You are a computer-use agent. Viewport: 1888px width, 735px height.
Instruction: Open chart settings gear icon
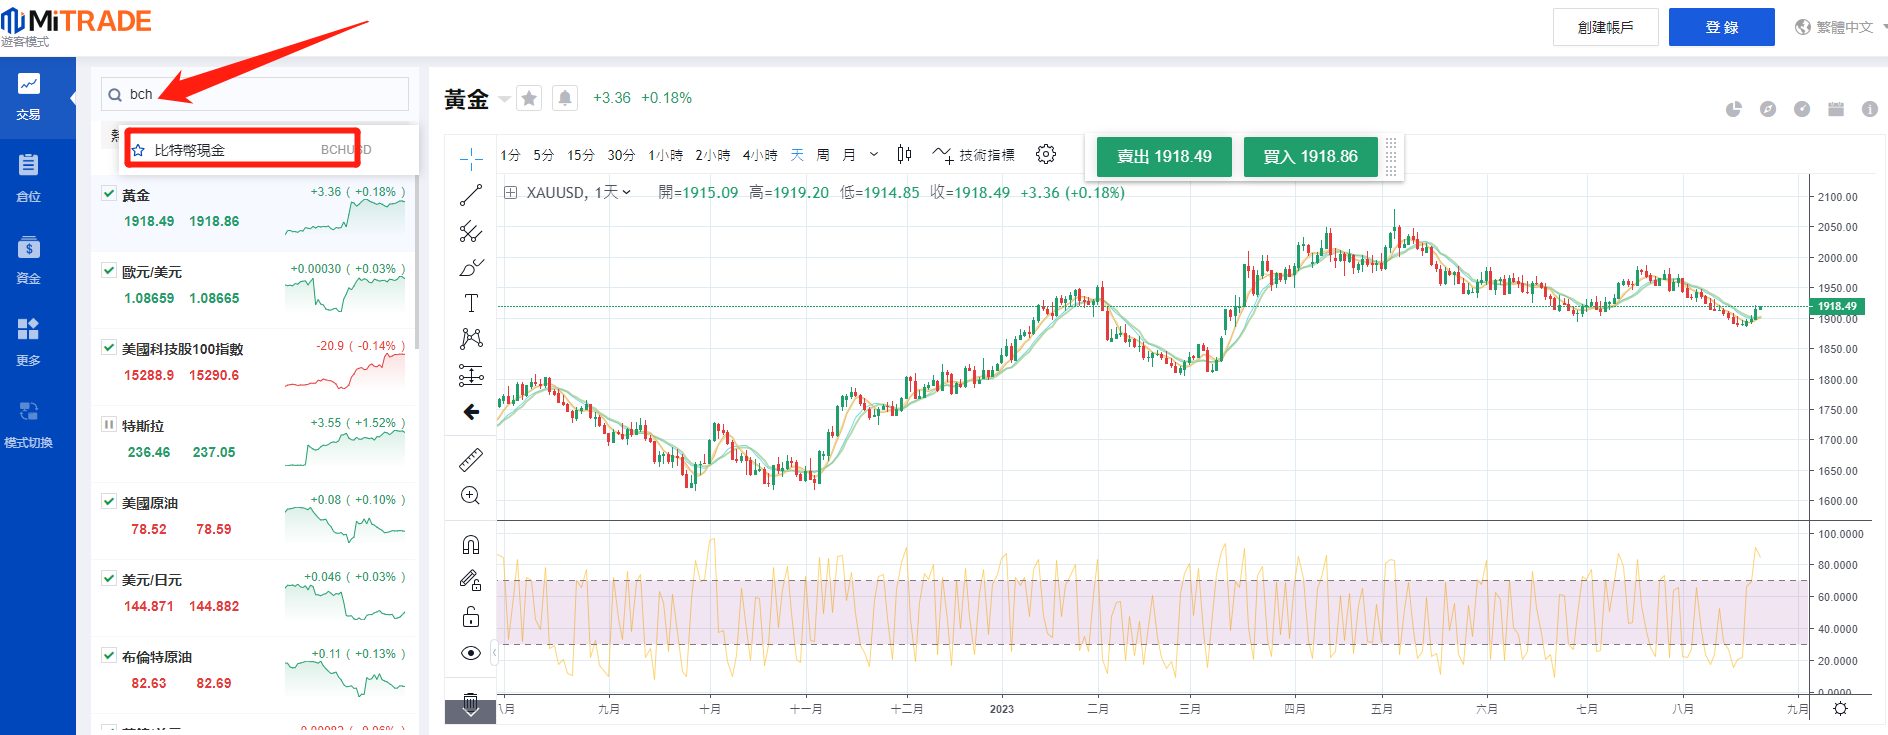click(1046, 154)
